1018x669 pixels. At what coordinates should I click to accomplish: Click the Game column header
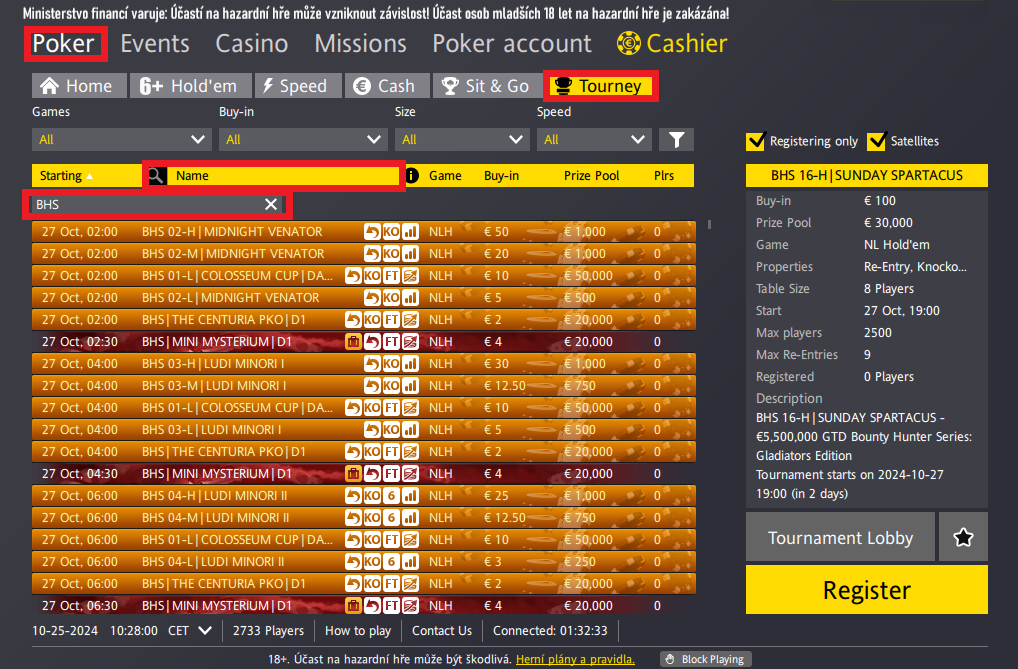[x=445, y=175]
